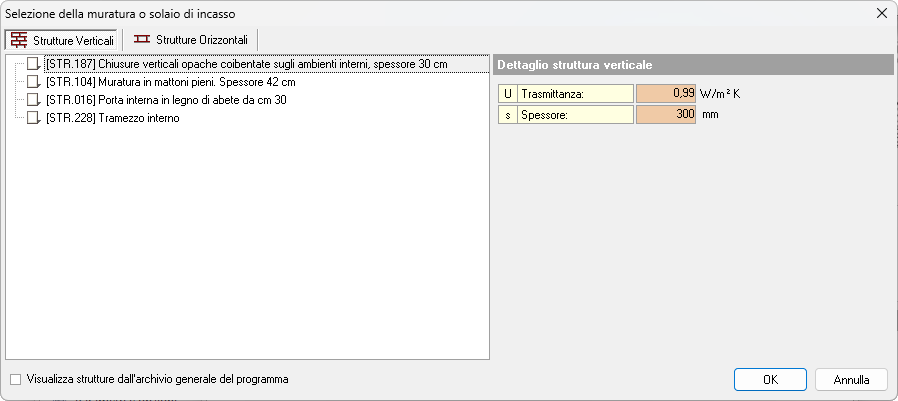
Task: Click the structure icon beside STR.228
Action: [x=34, y=118]
